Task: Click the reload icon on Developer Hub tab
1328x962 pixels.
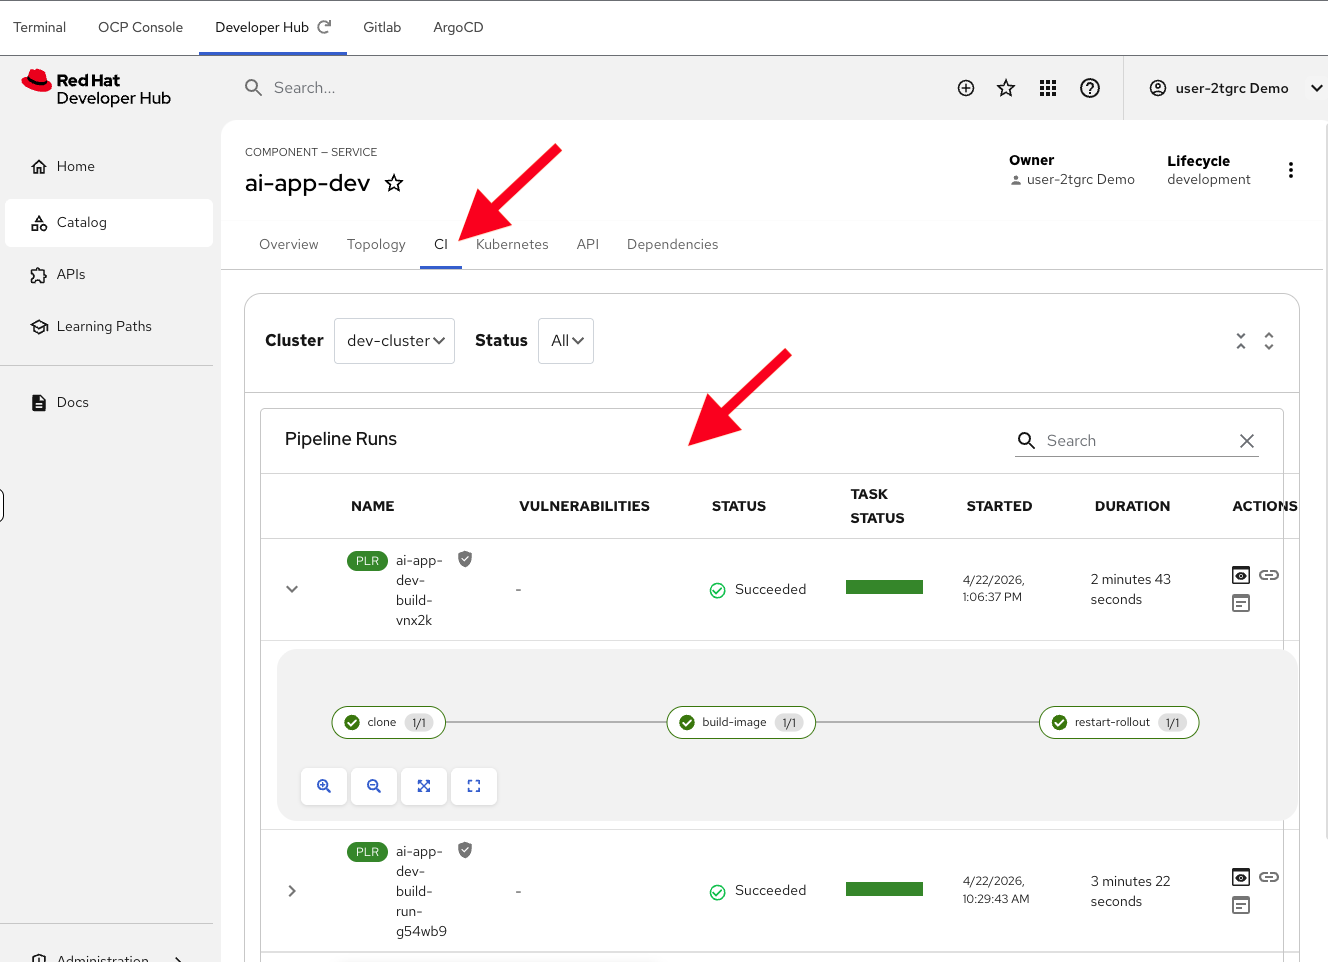Action: pyautogui.click(x=324, y=27)
